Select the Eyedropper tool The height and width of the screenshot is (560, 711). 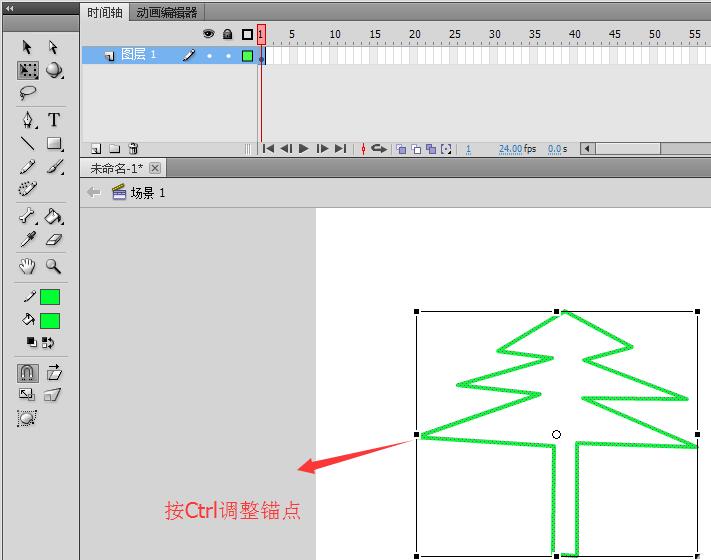[28, 240]
